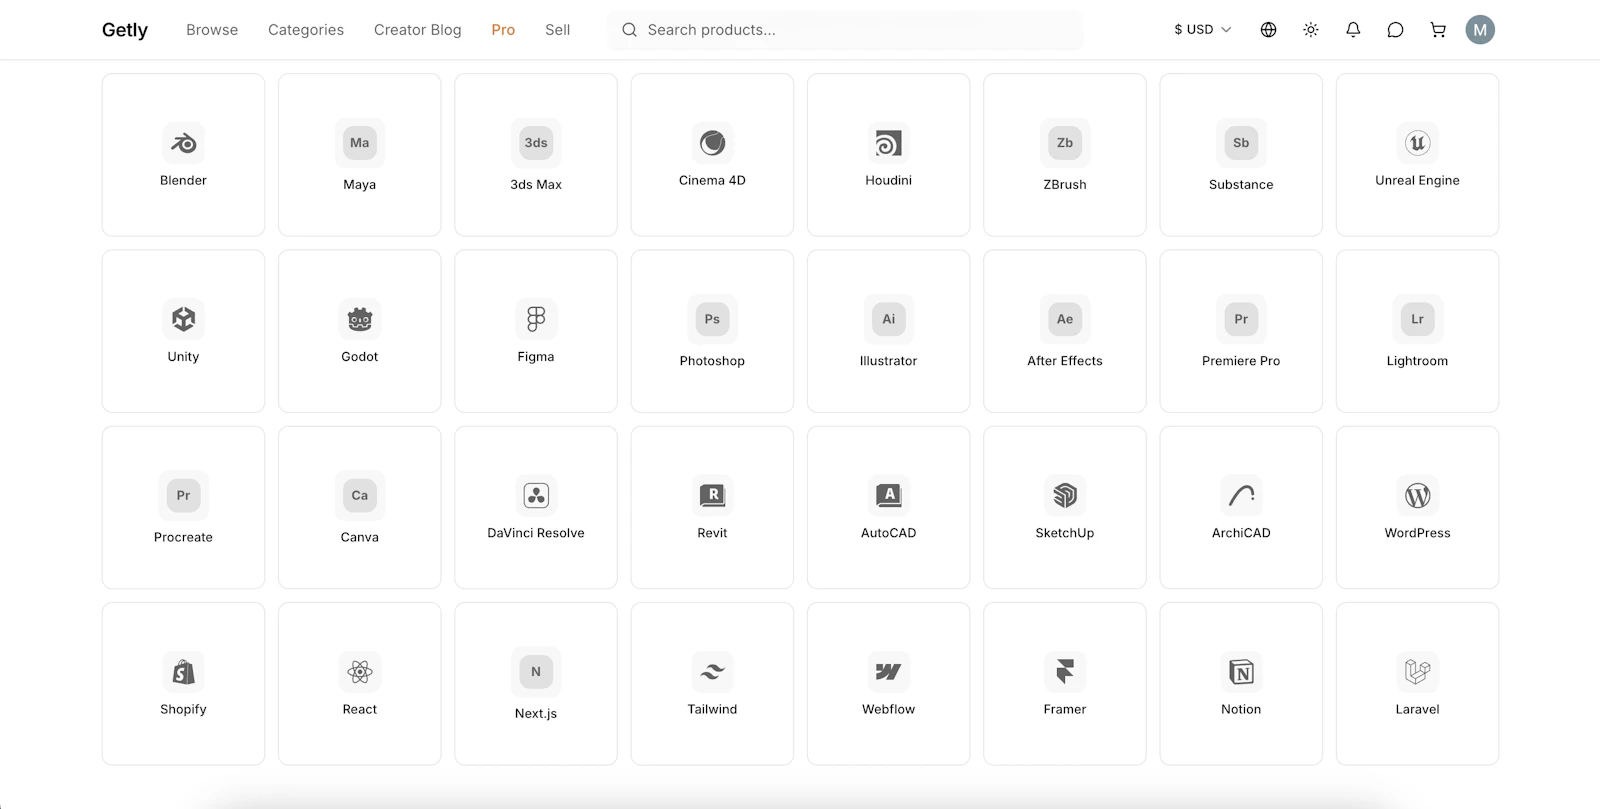This screenshot has width=1600, height=809.
Task: Click the Getly logo link
Action: pos(125,30)
